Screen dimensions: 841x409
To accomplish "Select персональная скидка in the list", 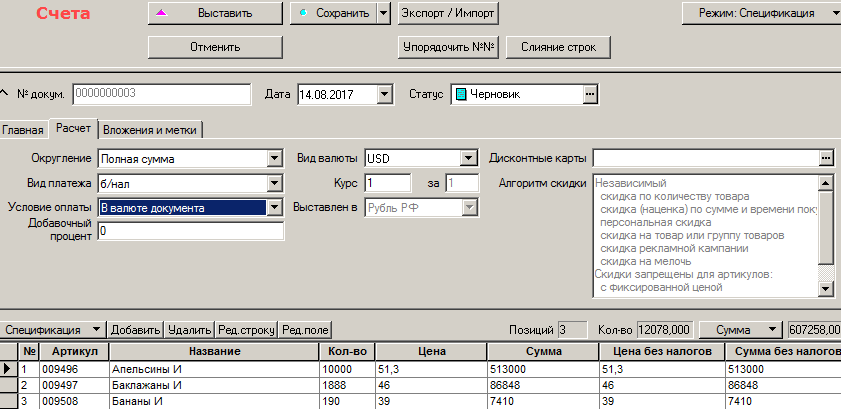I will (655, 222).
